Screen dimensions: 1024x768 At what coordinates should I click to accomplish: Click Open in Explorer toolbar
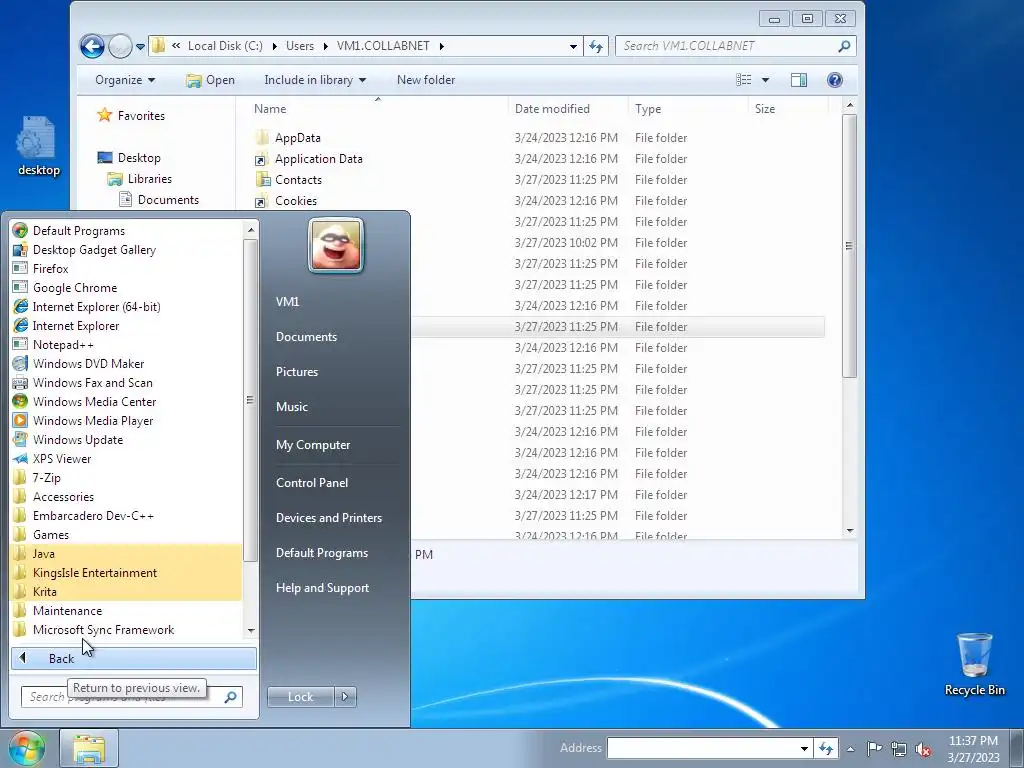coord(210,80)
